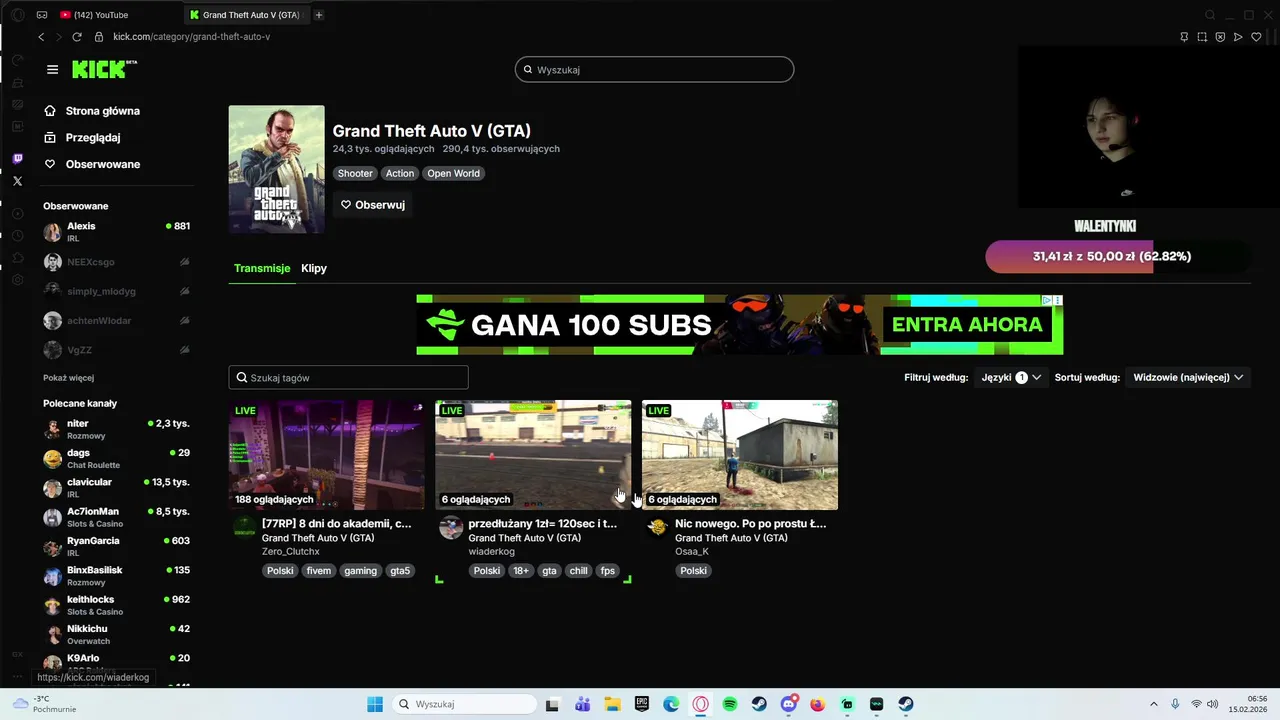Click the 18+ tag under wiaderkog stream
Screen dimensions: 1280x720
521,571
